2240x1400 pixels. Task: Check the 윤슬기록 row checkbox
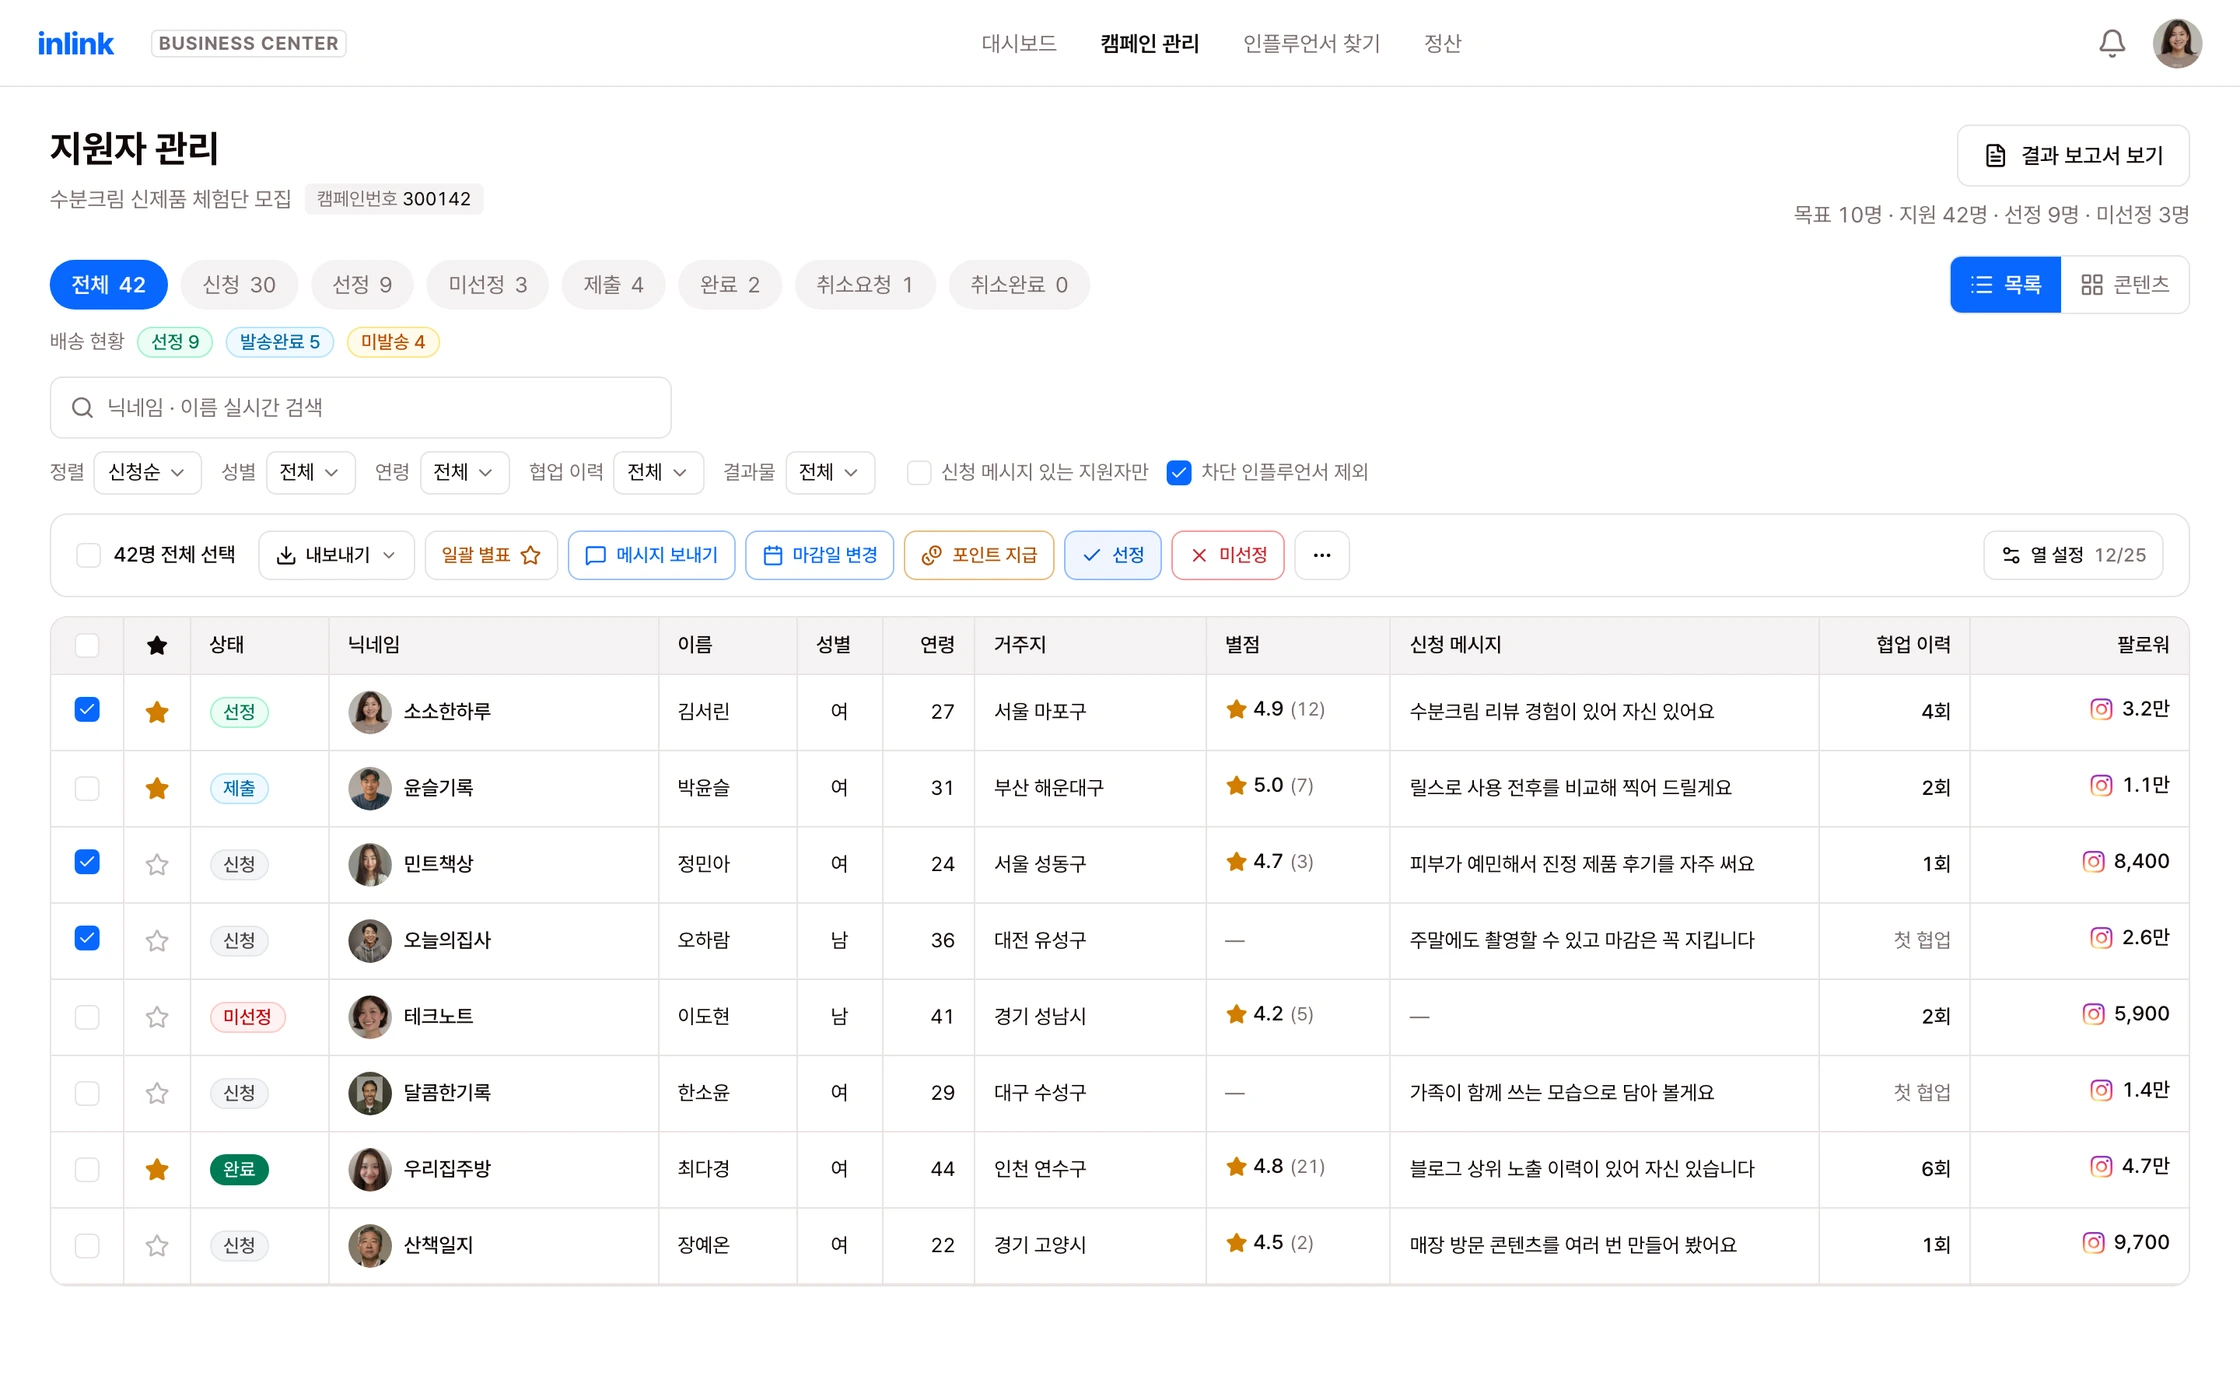point(87,788)
